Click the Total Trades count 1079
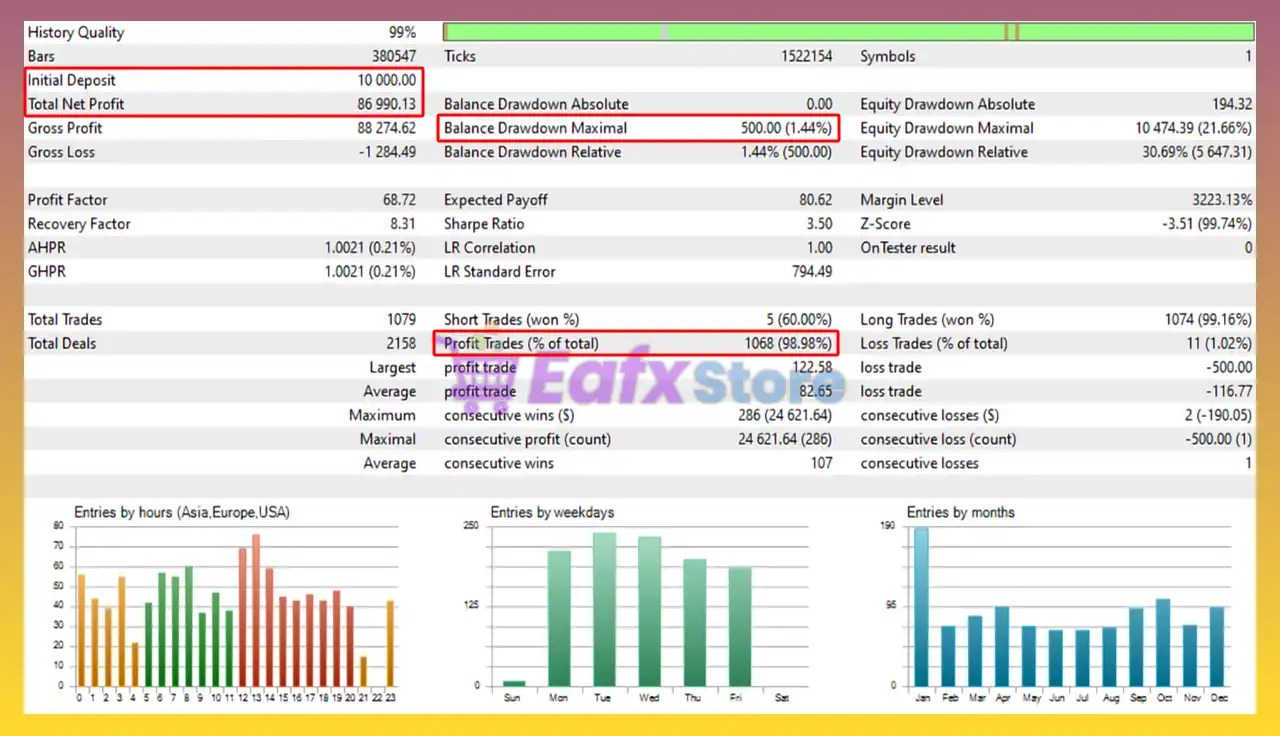 [403, 319]
